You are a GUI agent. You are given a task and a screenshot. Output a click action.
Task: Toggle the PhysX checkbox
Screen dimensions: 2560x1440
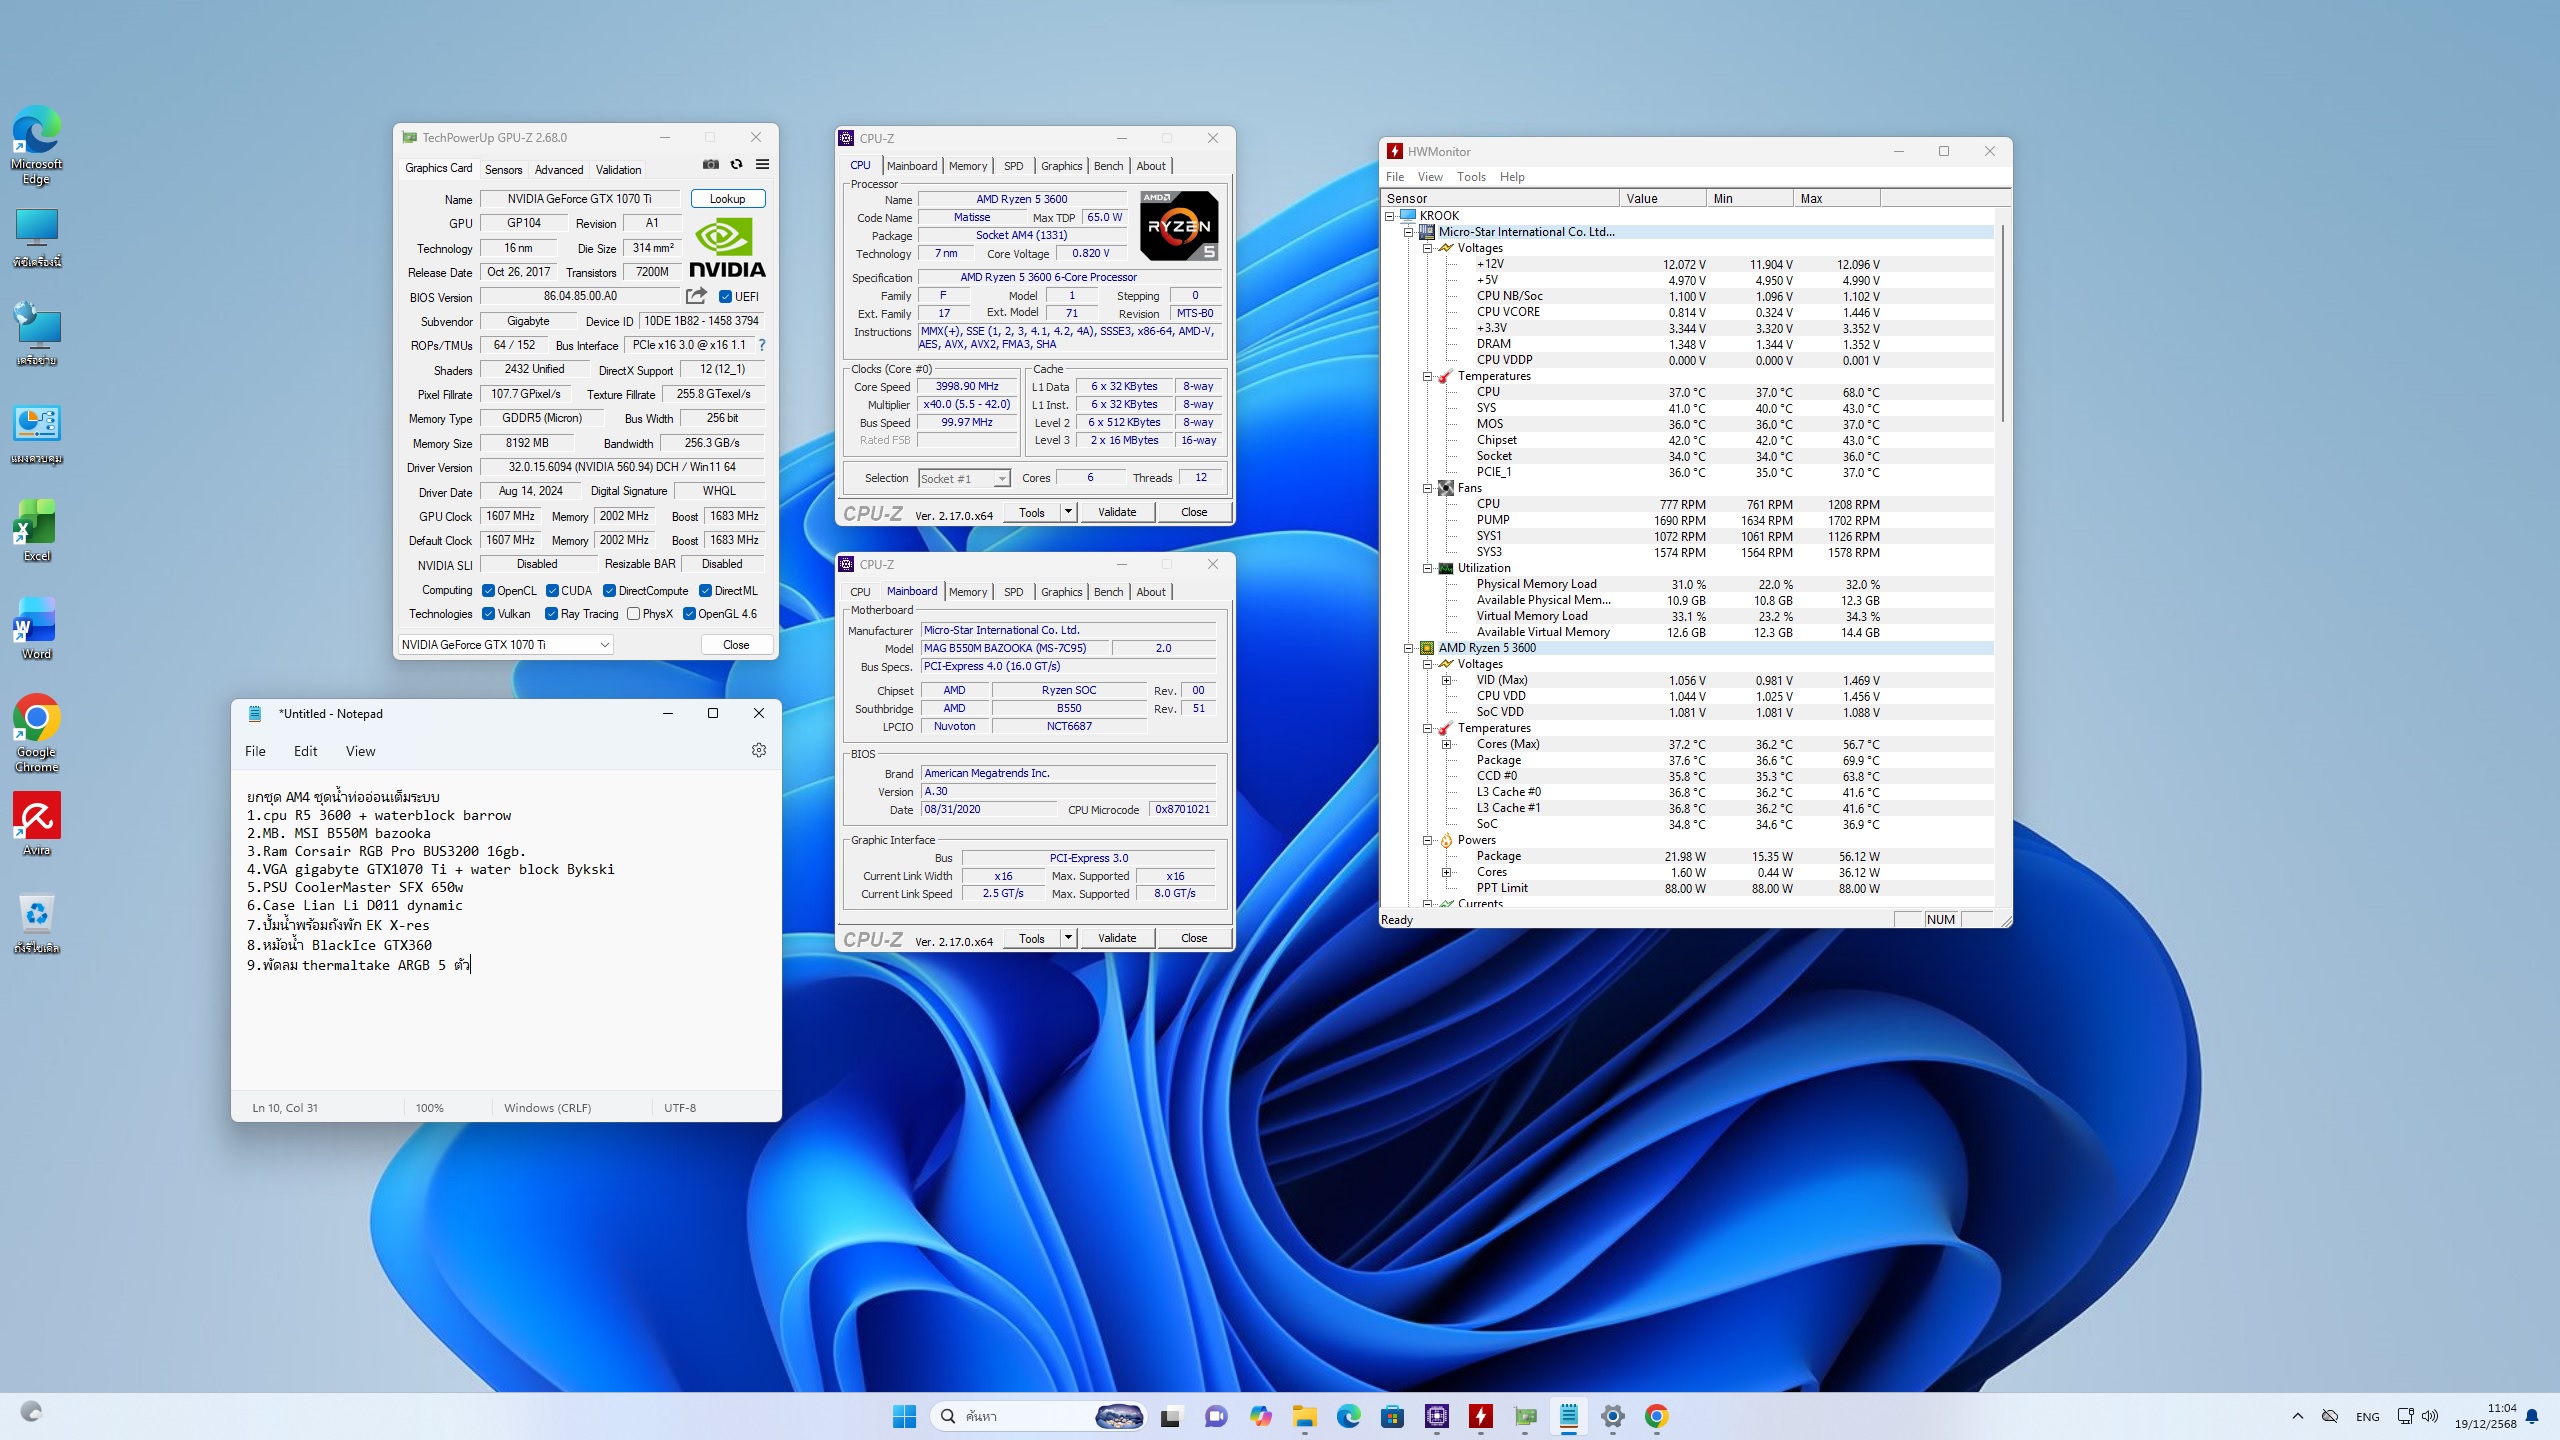point(633,614)
